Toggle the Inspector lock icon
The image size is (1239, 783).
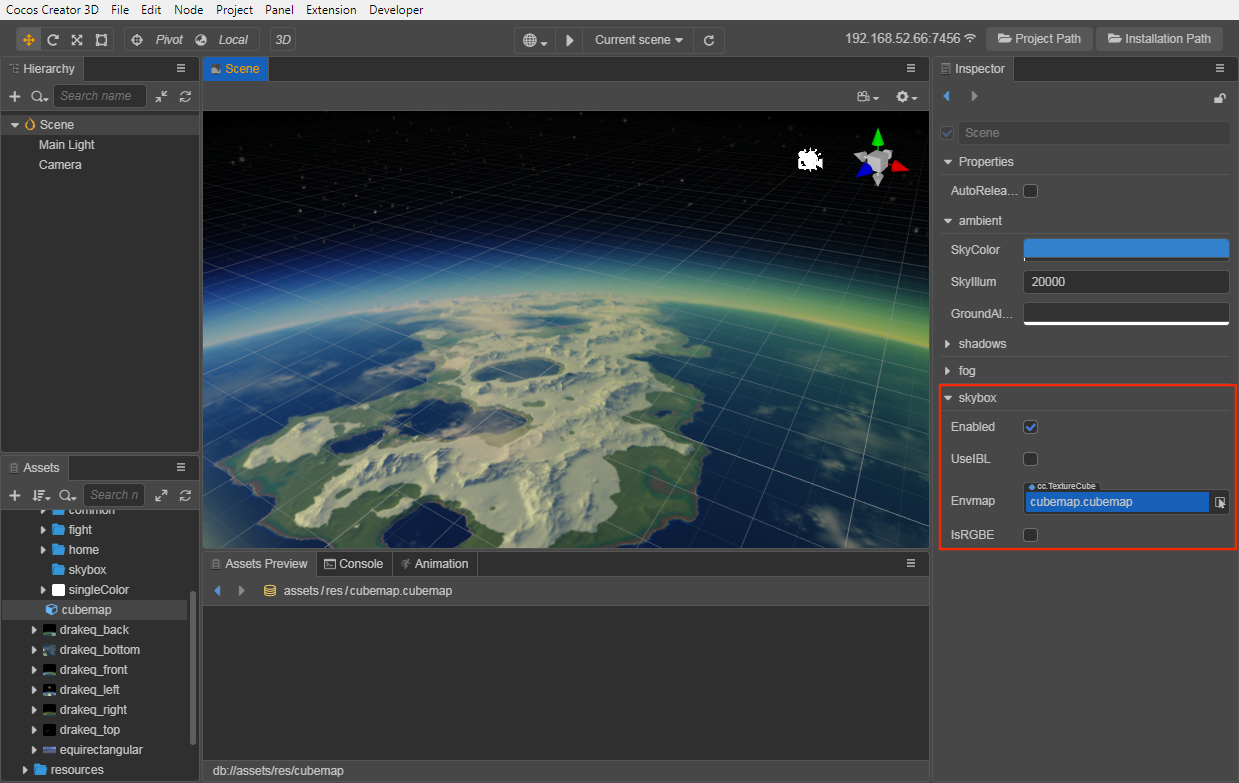[1219, 97]
